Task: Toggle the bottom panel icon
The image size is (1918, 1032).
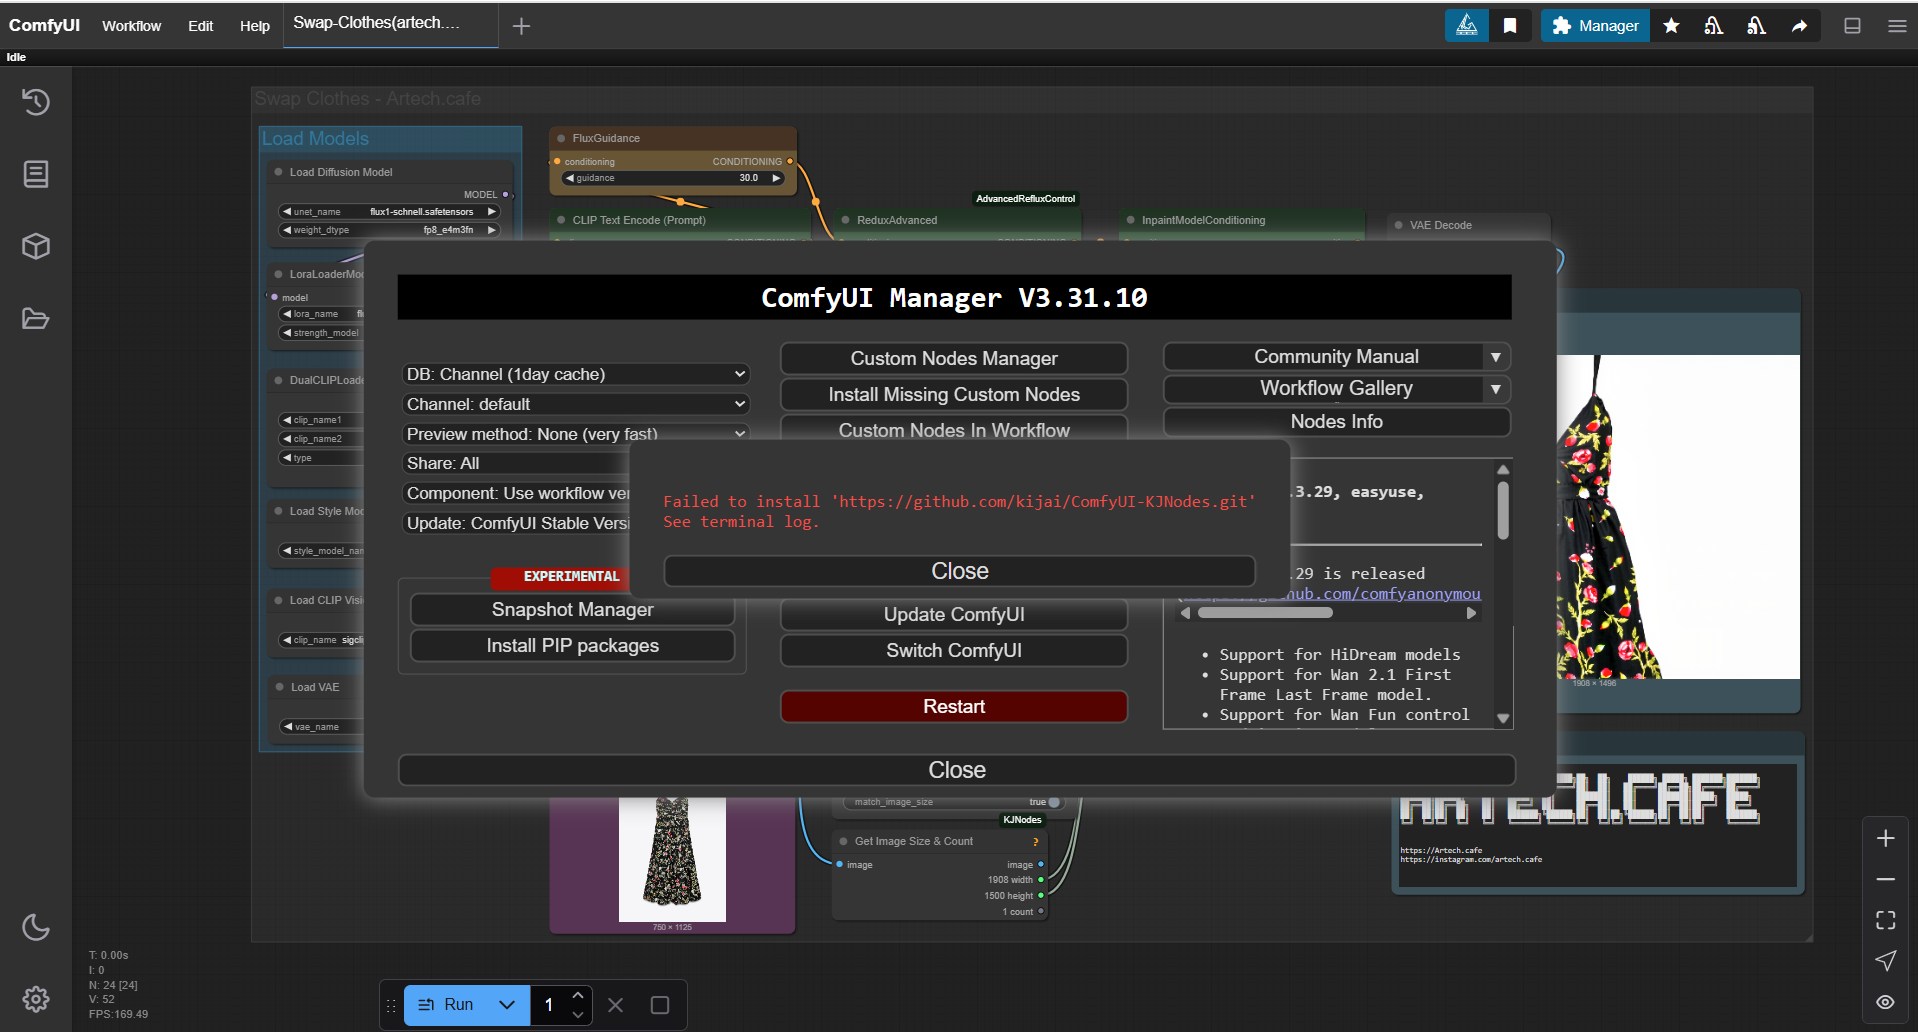Action: [x=1852, y=26]
